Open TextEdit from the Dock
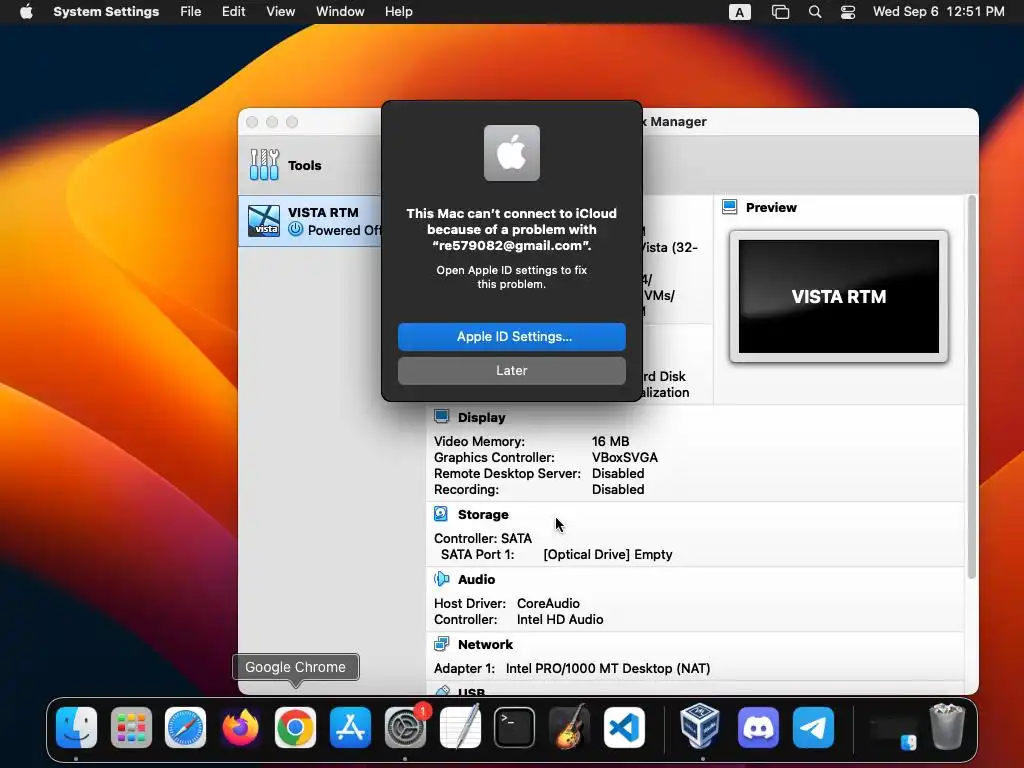The height and width of the screenshot is (768, 1024). tap(460, 727)
